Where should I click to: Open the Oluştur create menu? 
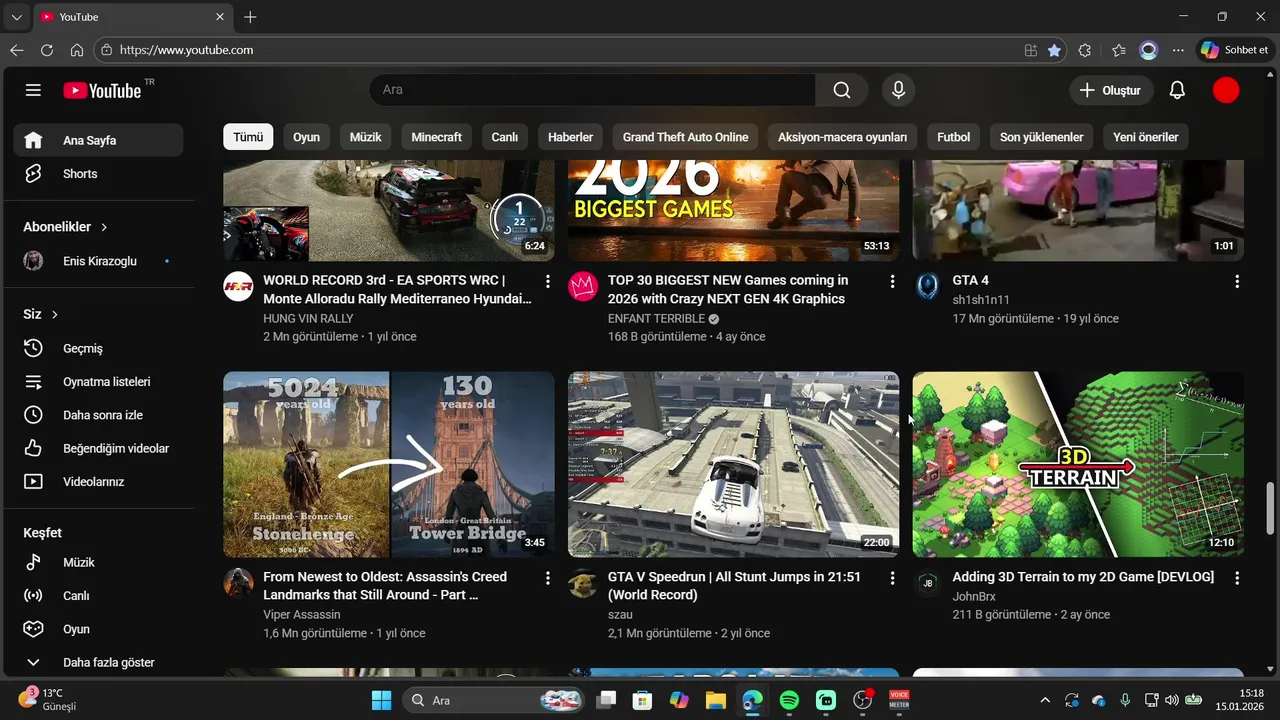(1109, 90)
